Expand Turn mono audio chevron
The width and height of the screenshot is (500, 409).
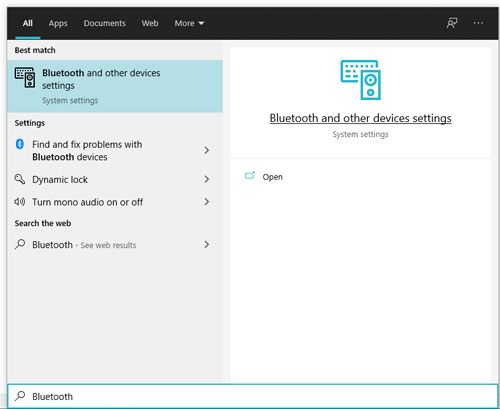(x=207, y=202)
